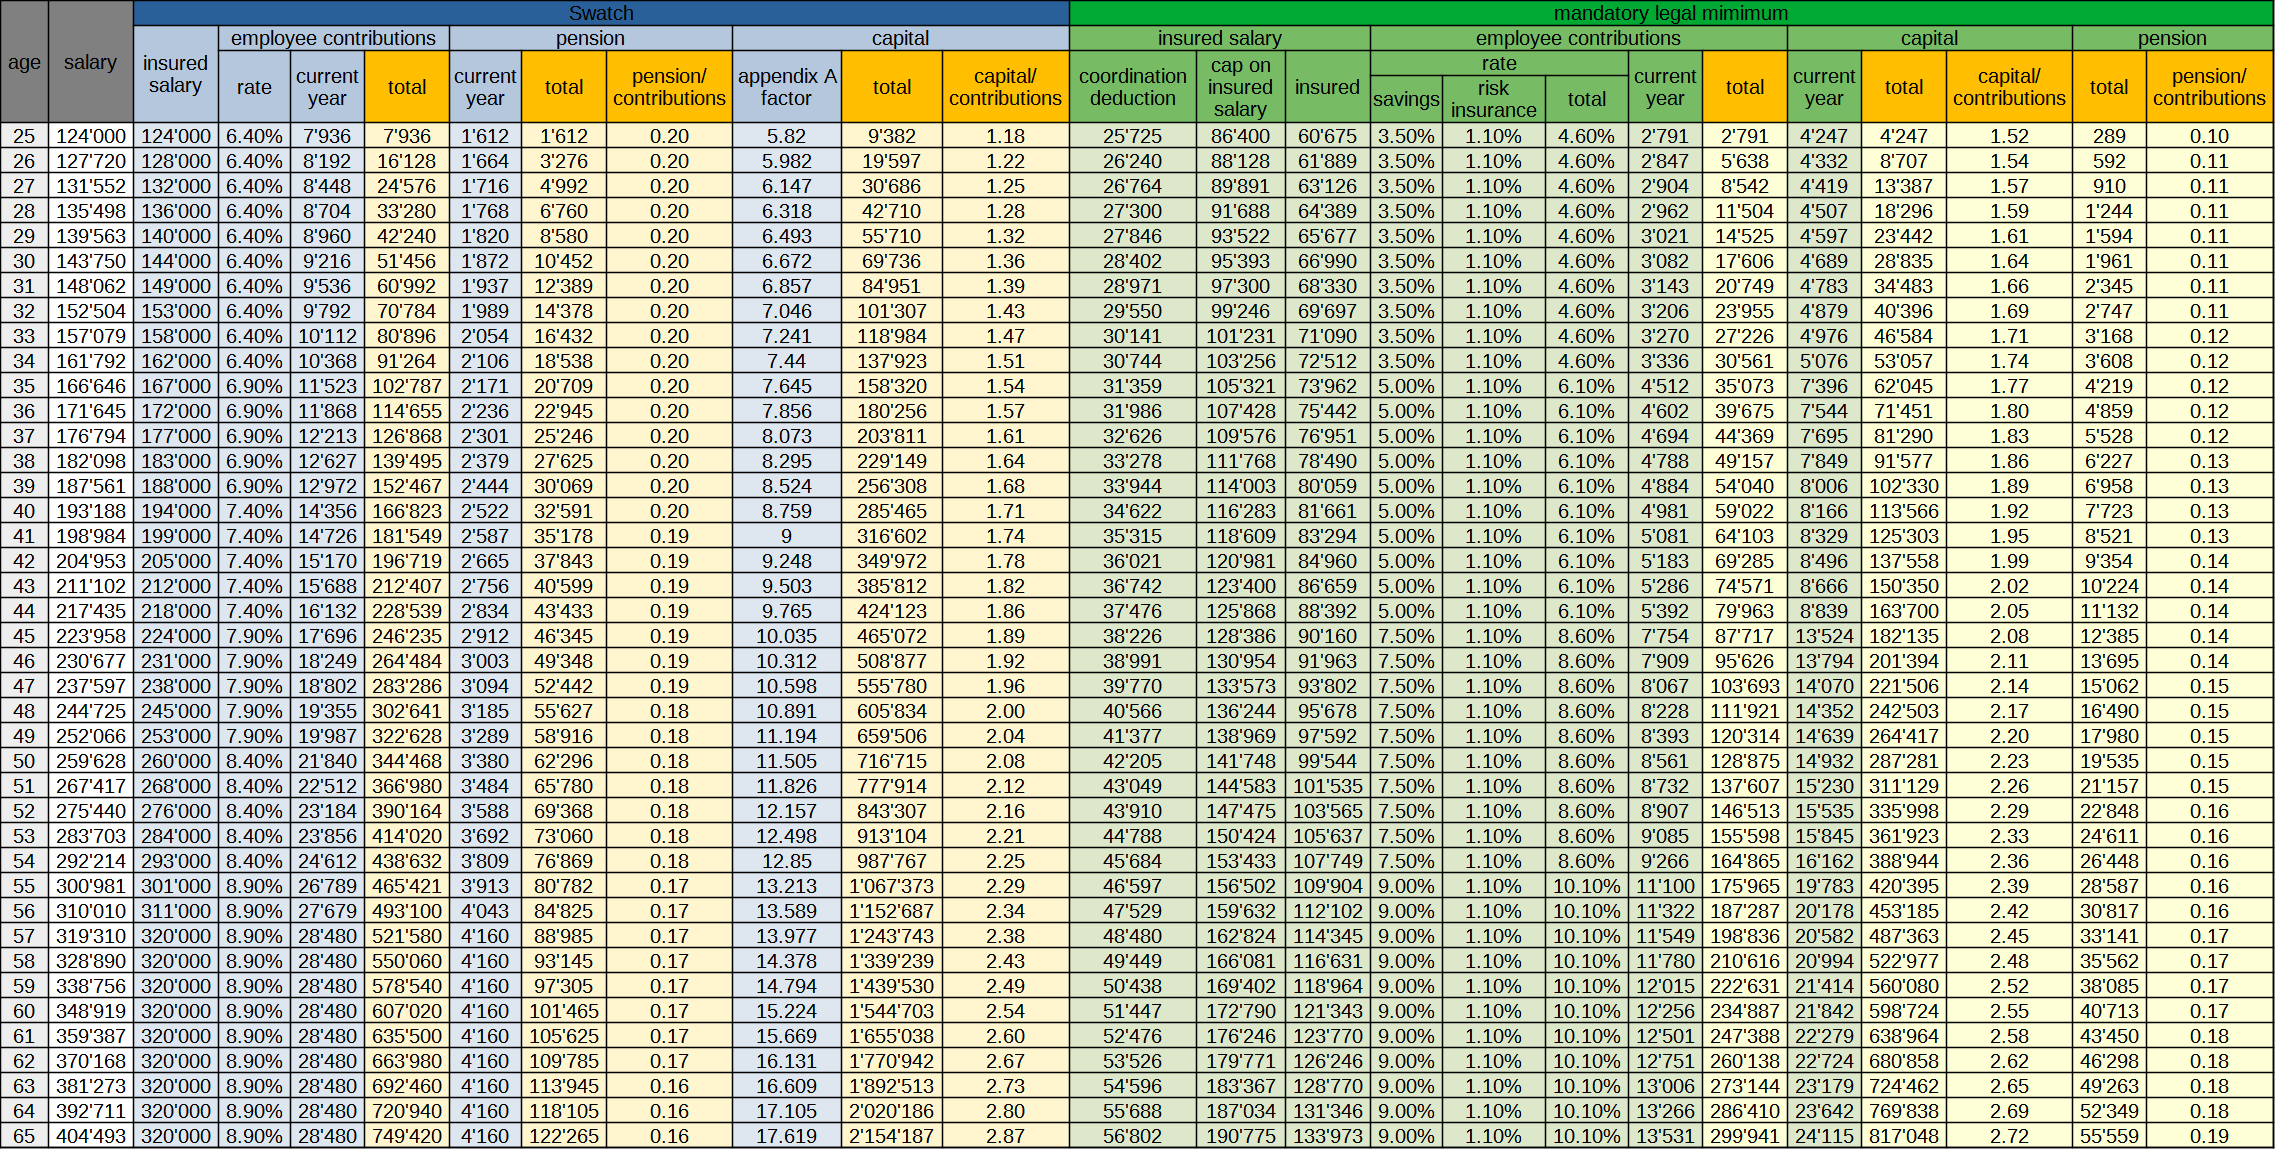Click salary cell 300'981

pos(91,886)
